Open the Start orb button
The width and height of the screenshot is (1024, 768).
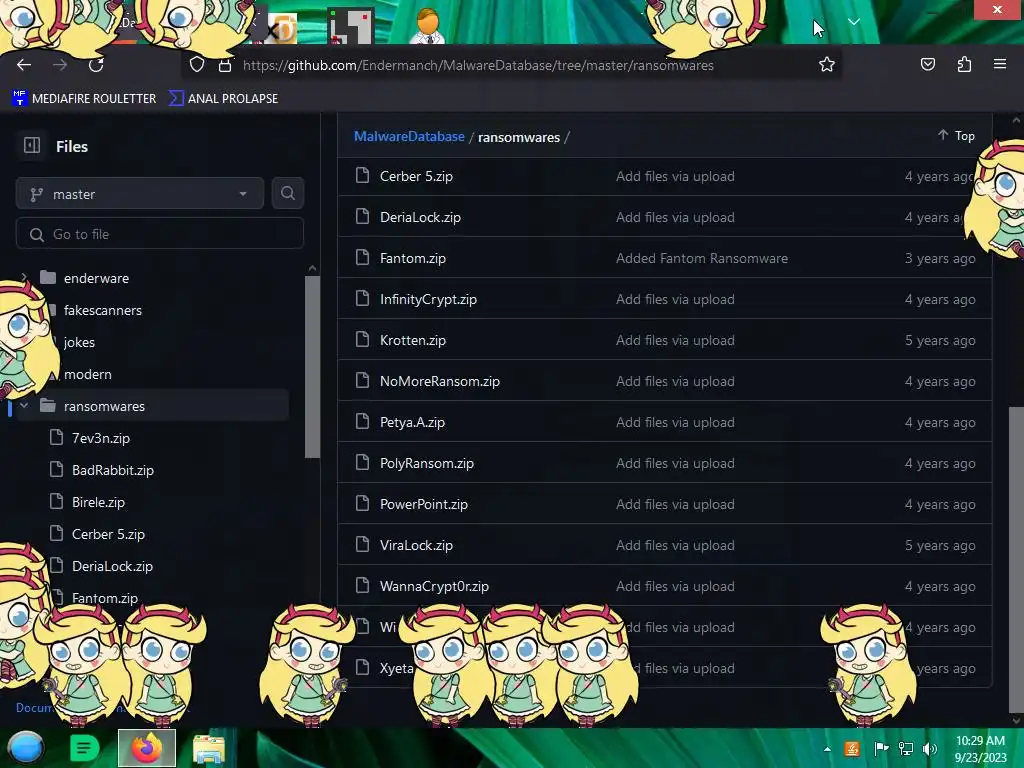click(25, 748)
